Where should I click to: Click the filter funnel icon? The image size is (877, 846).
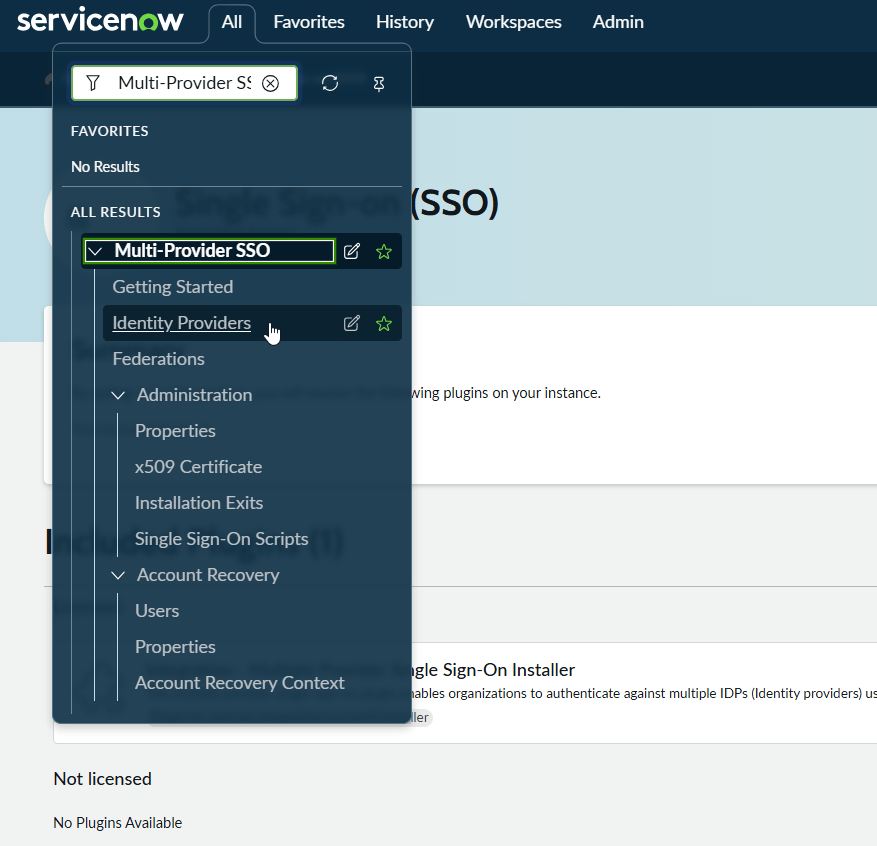[93, 83]
